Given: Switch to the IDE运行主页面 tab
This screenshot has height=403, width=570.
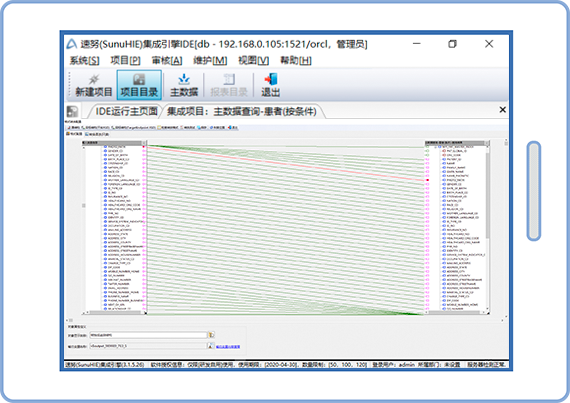Looking at the screenshot, I should pos(126,111).
